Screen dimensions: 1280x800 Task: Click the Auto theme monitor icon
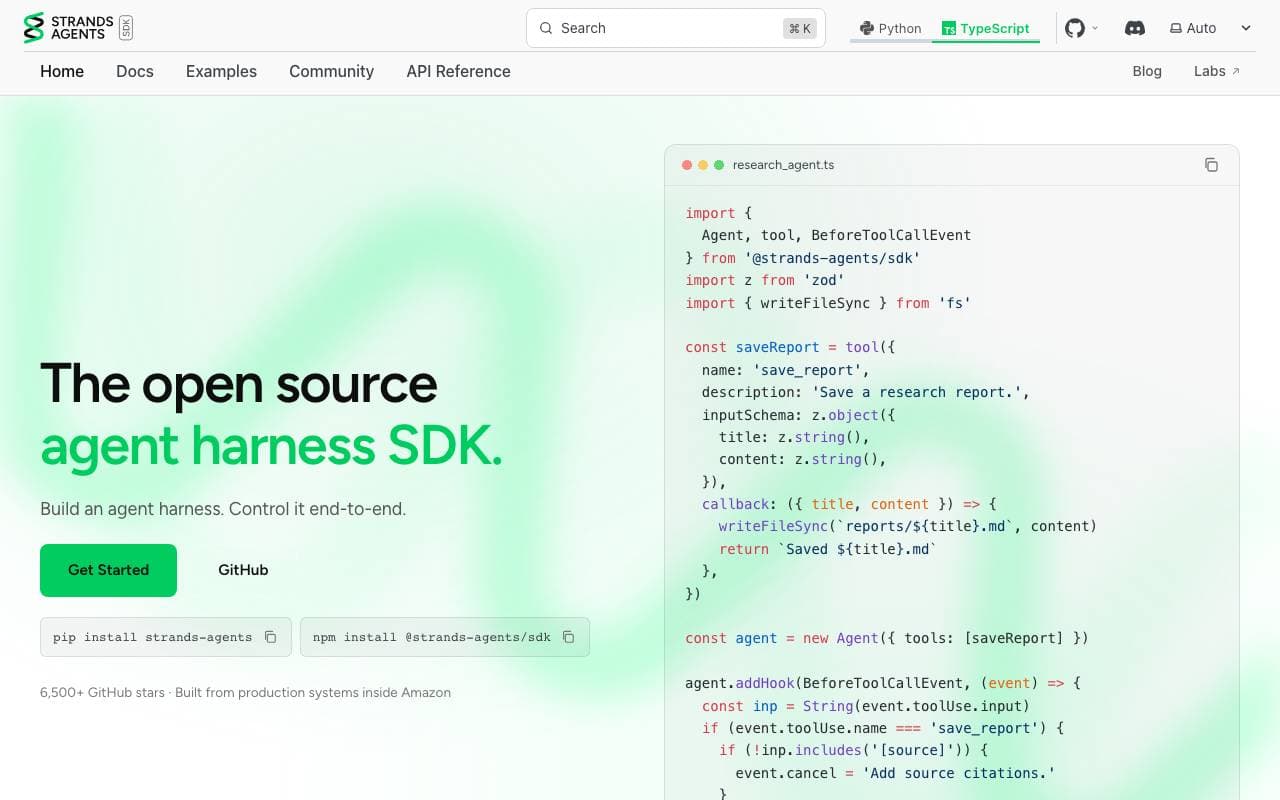(1176, 29)
